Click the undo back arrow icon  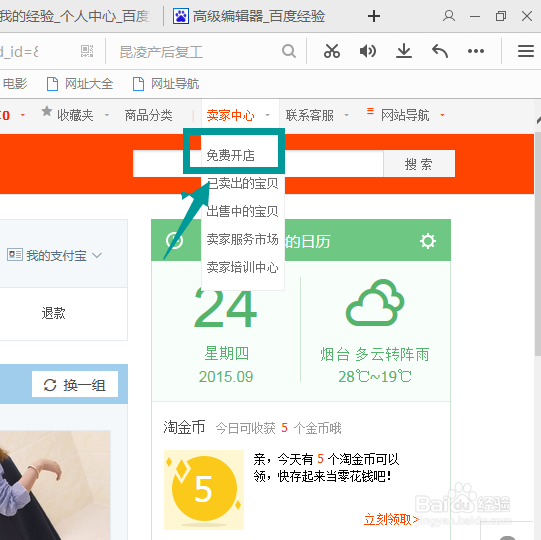[x=440, y=51]
